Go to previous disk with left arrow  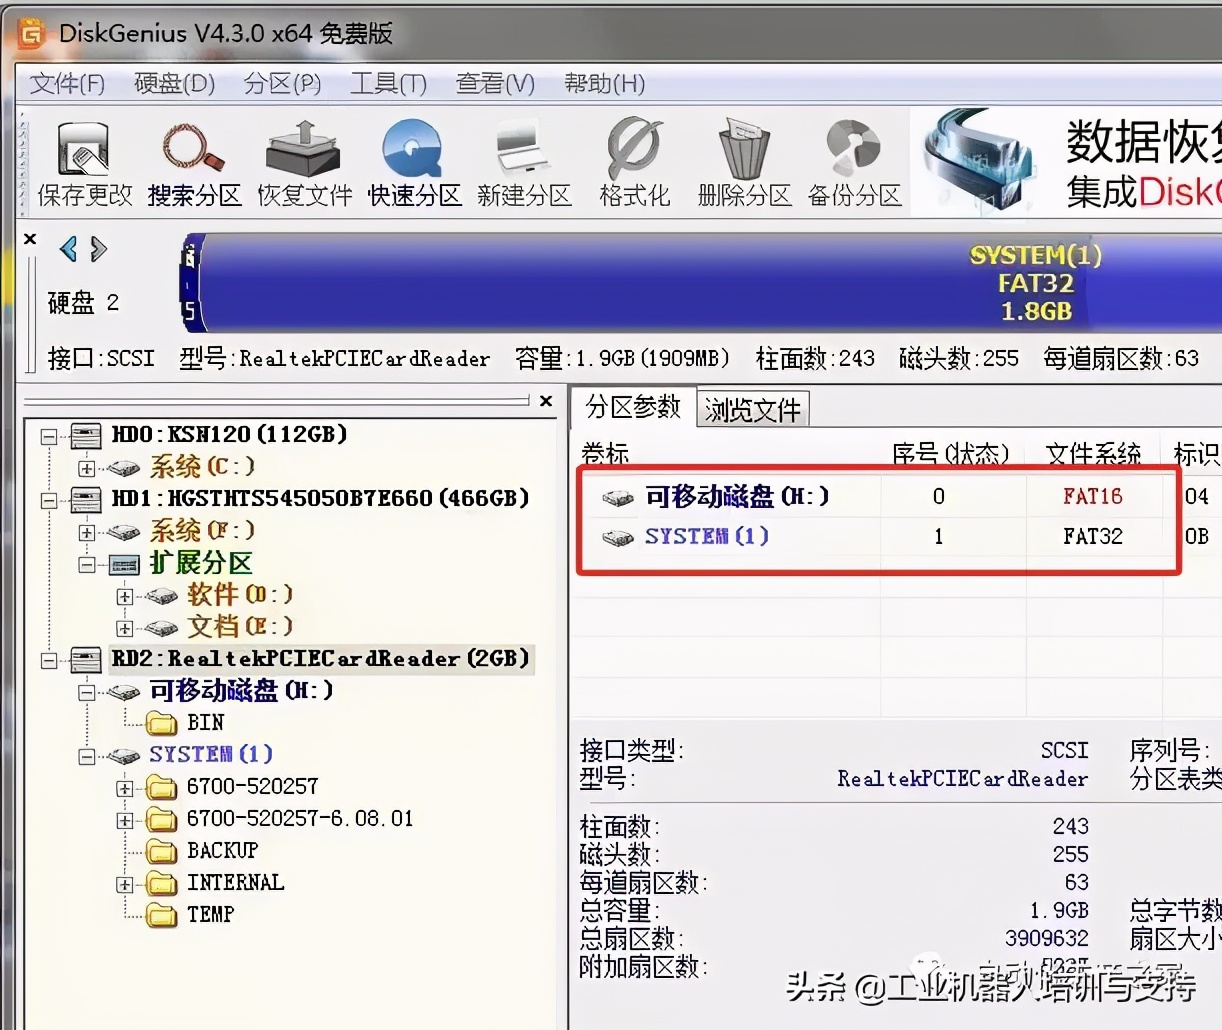tap(68, 248)
